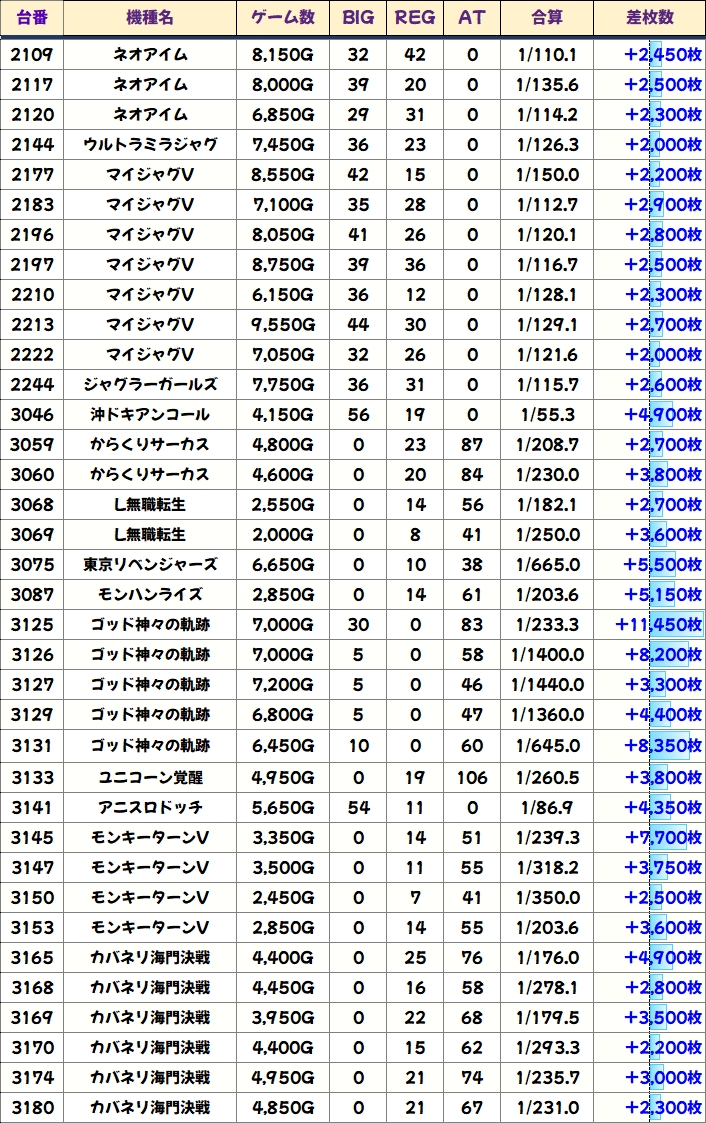Click machine number 3180 in last row
Screen dimensions: 706x1123
[32, 1107]
